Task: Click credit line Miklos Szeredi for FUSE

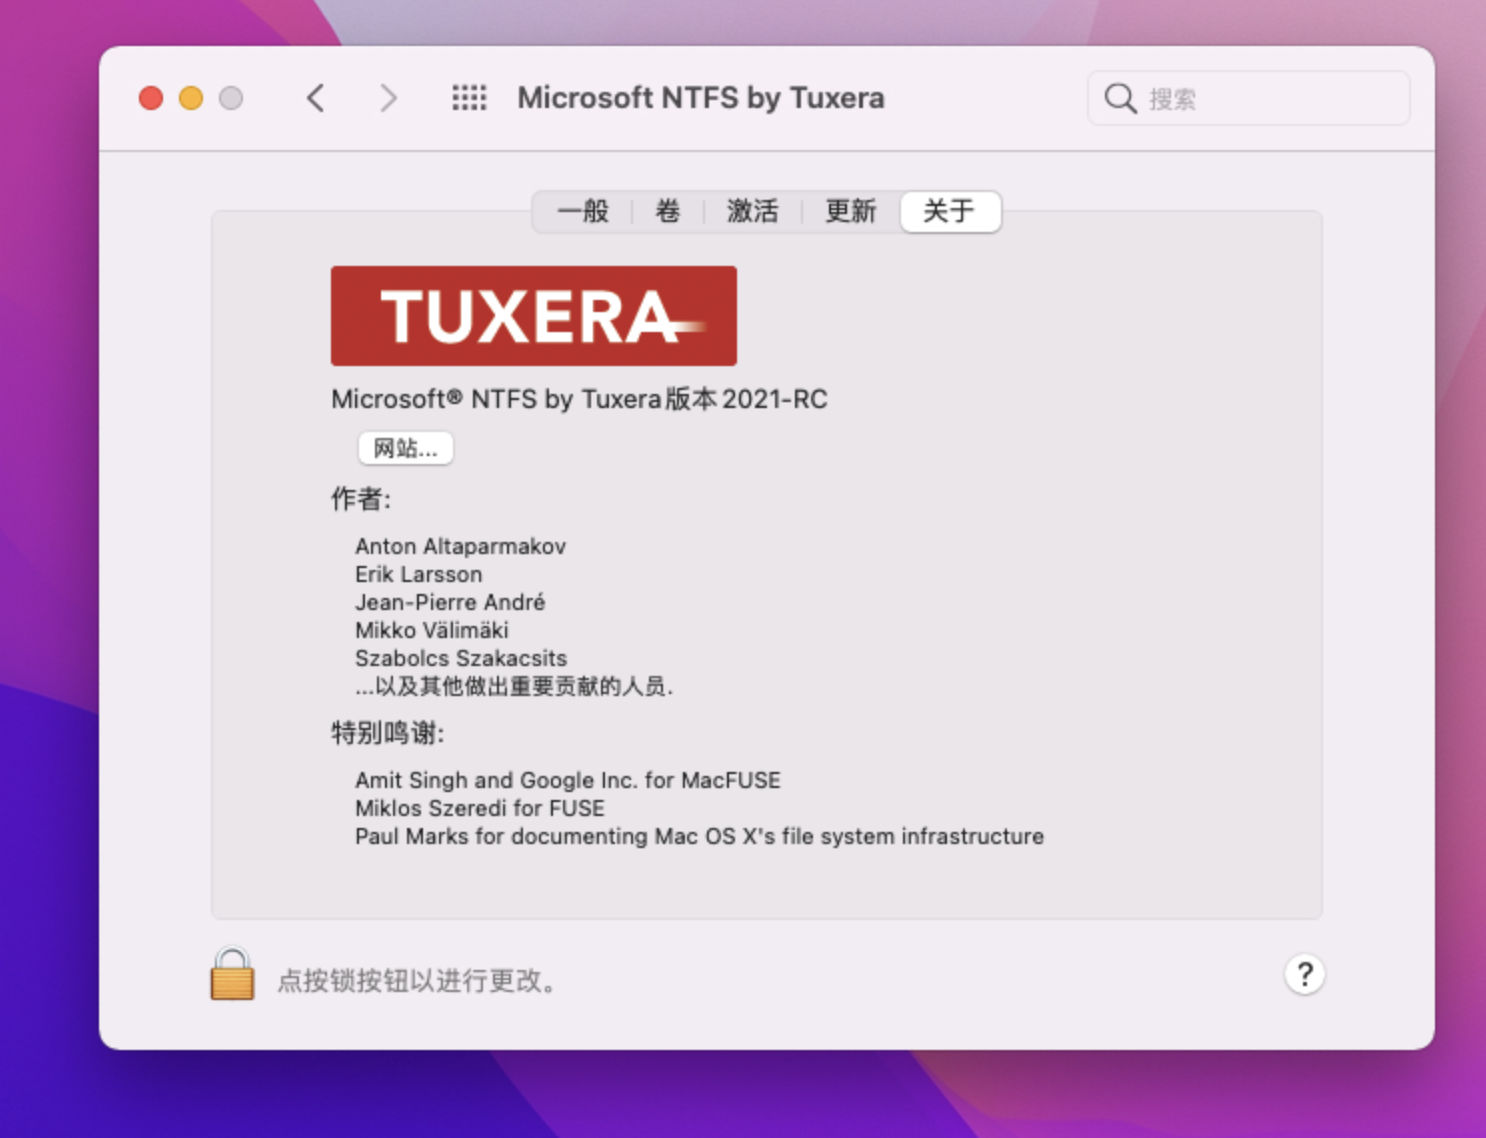Action: (x=479, y=808)
